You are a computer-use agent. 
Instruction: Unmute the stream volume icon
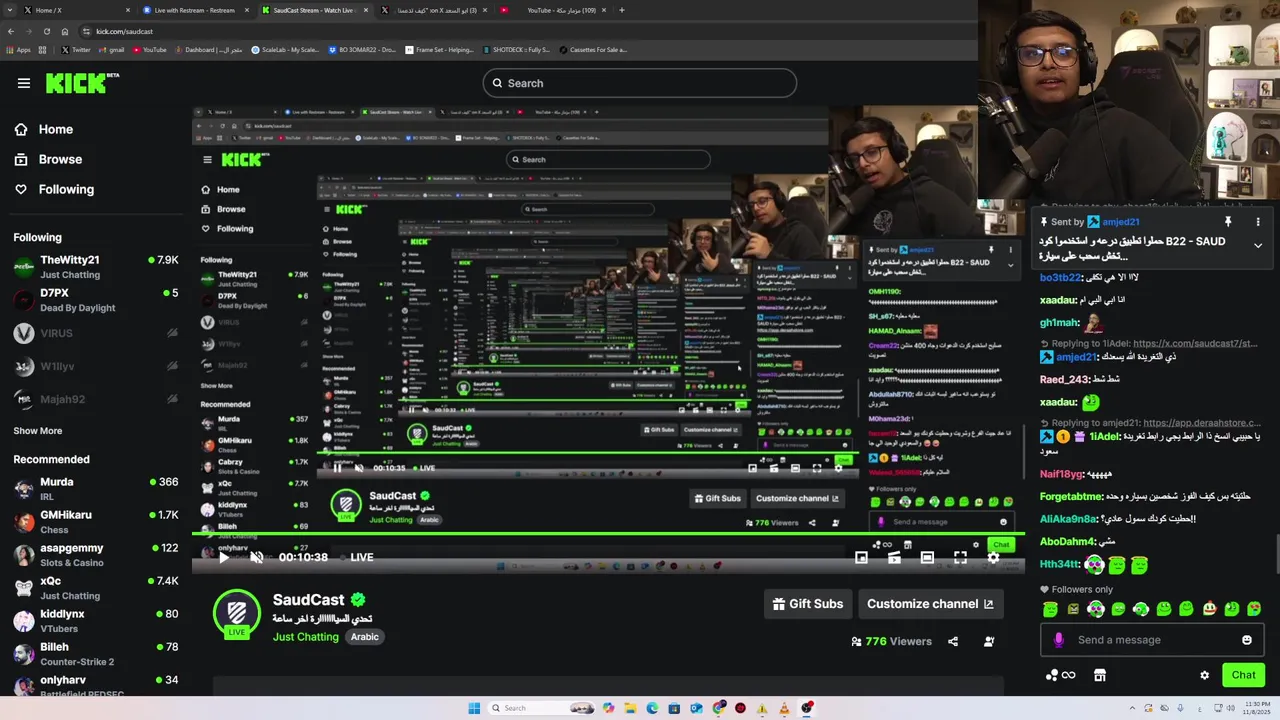256,557
